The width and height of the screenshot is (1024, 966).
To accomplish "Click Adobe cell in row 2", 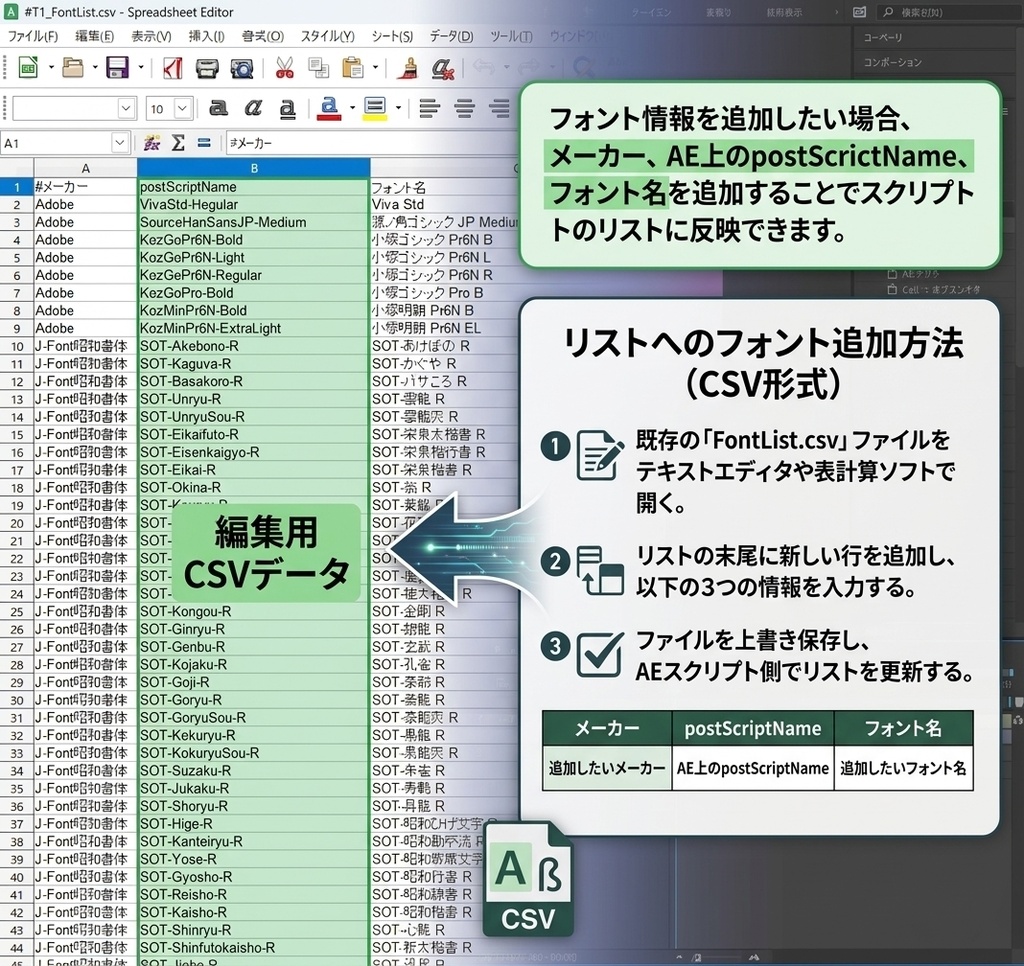I will pos(86,204).
